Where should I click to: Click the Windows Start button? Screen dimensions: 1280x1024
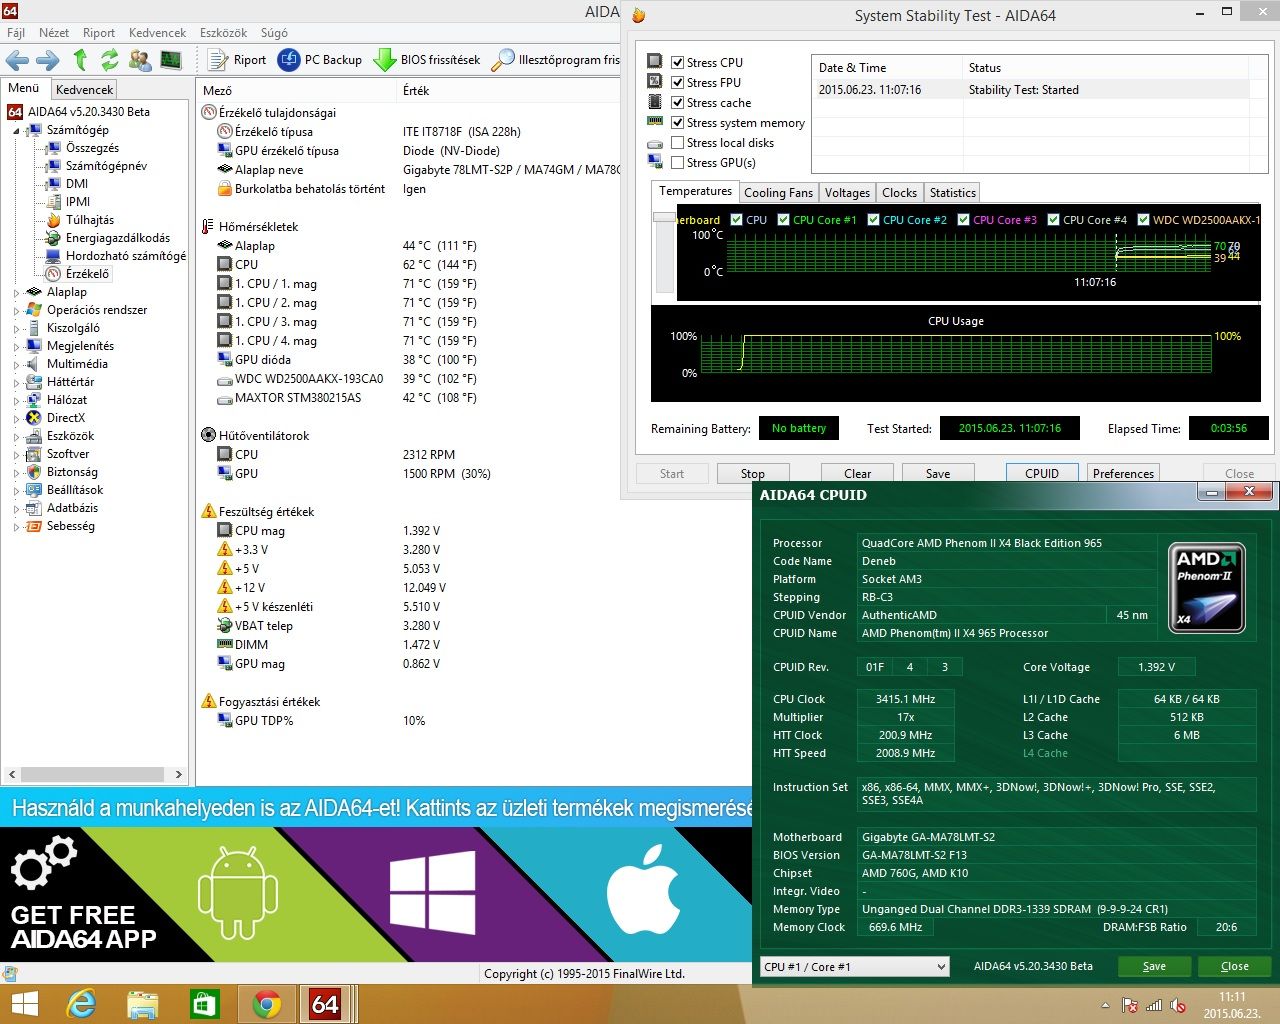pos(24,1004)
